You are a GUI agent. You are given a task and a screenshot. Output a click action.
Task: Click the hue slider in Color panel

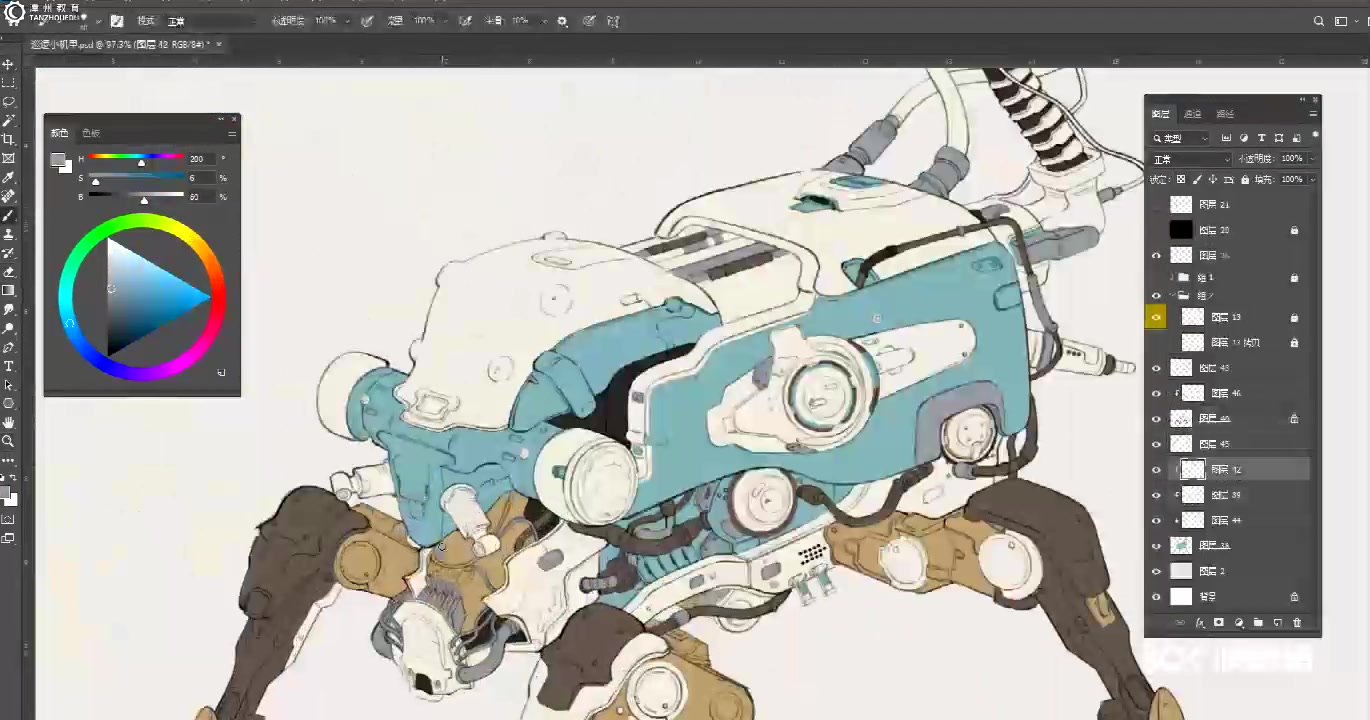(136, 158)
